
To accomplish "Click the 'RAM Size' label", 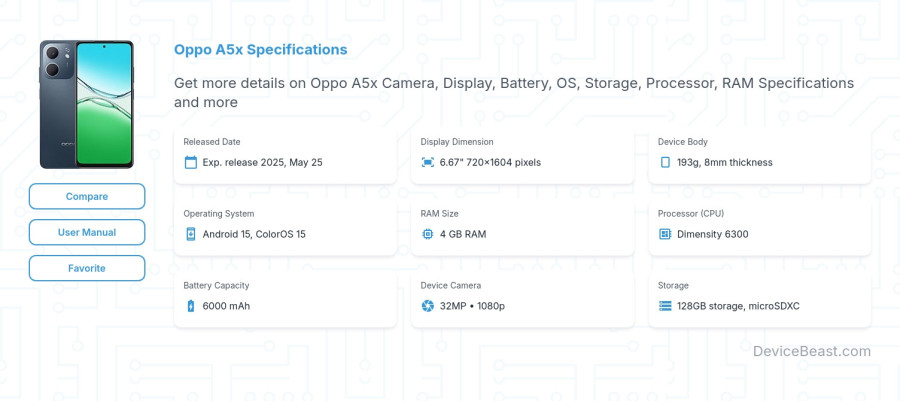I will [x=439, y=213].
